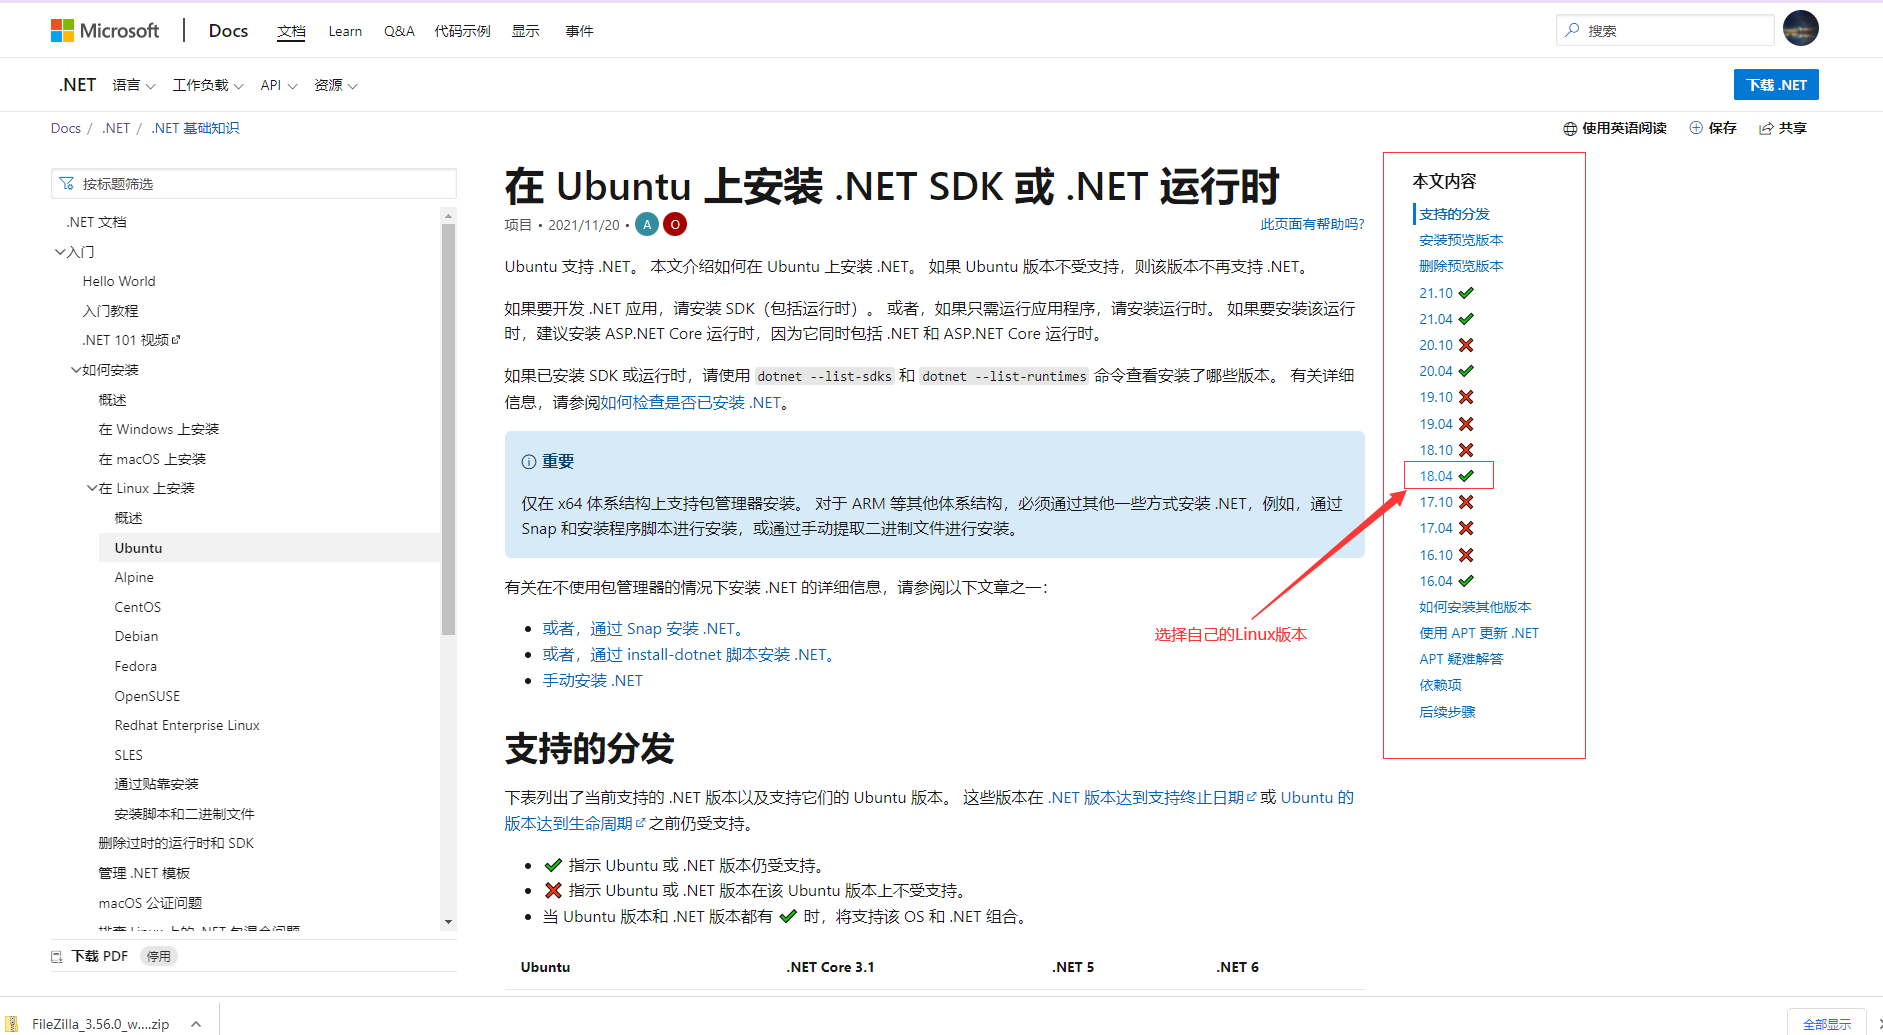Open the user profile avatar
This screenshot has width=1883, height=1035.
tap(1800, 28)
